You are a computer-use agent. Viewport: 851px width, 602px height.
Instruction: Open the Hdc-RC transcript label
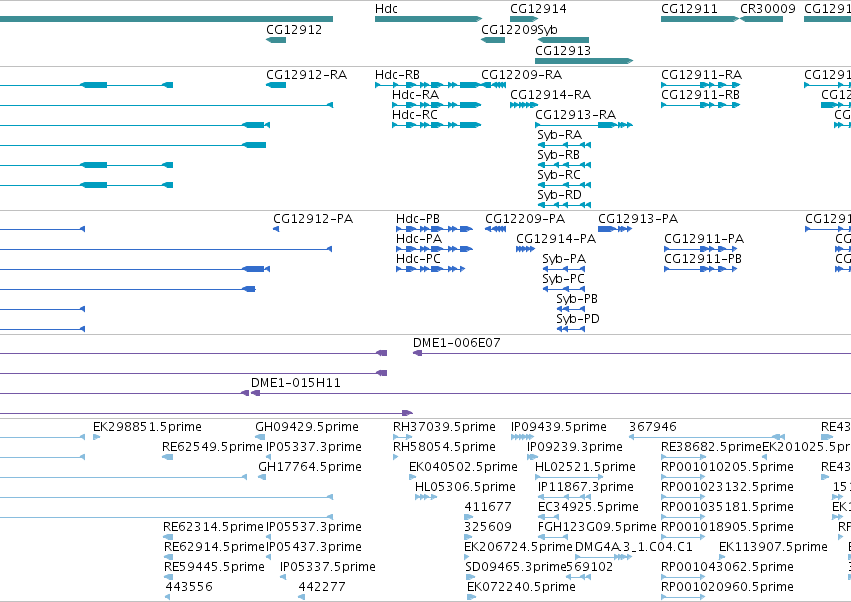415,115
